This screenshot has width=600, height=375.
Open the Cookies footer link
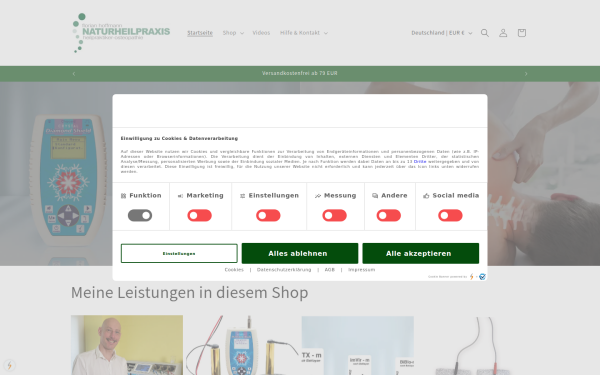point(234,270)
